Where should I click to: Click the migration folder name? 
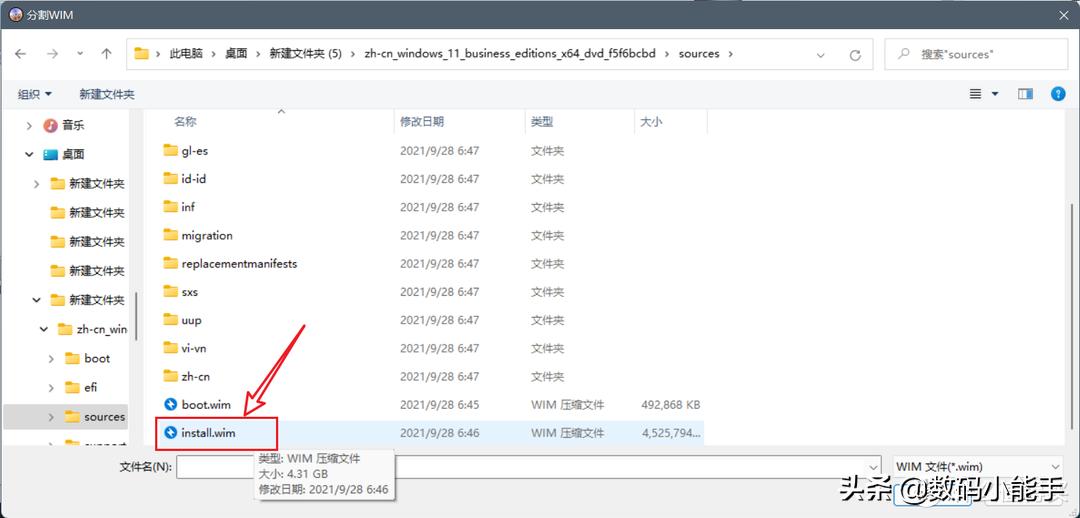[207, 236]
